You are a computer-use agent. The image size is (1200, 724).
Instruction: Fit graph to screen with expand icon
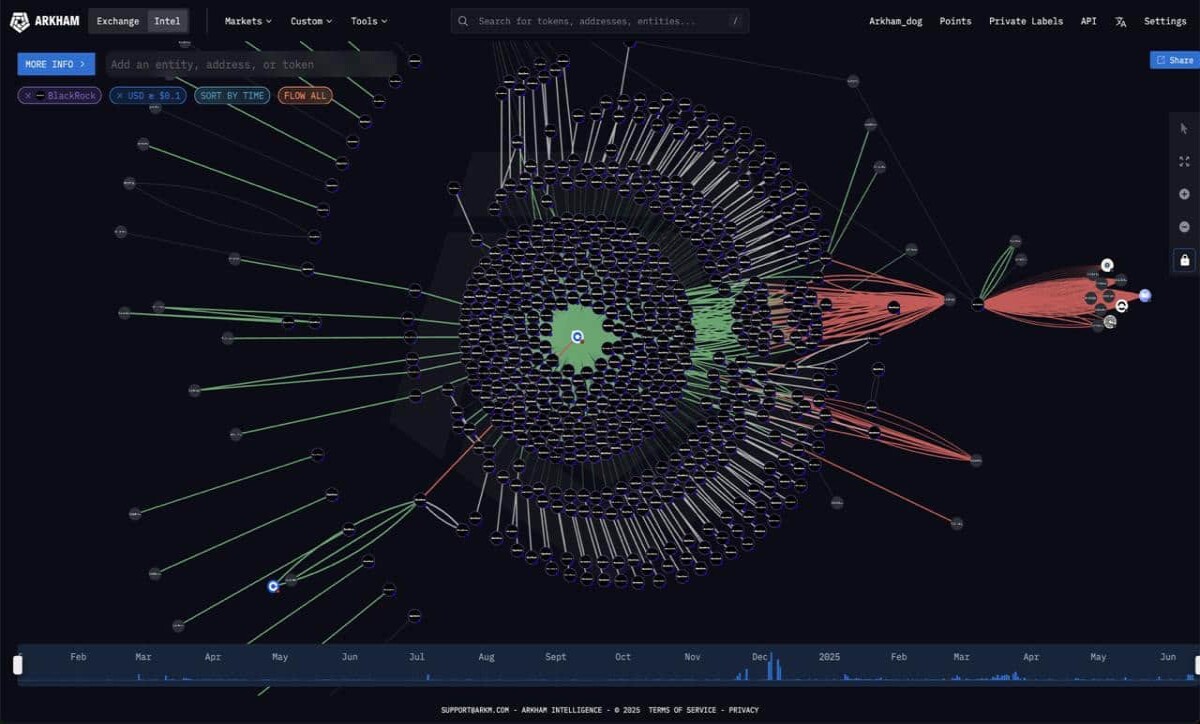click(1184, 161)
